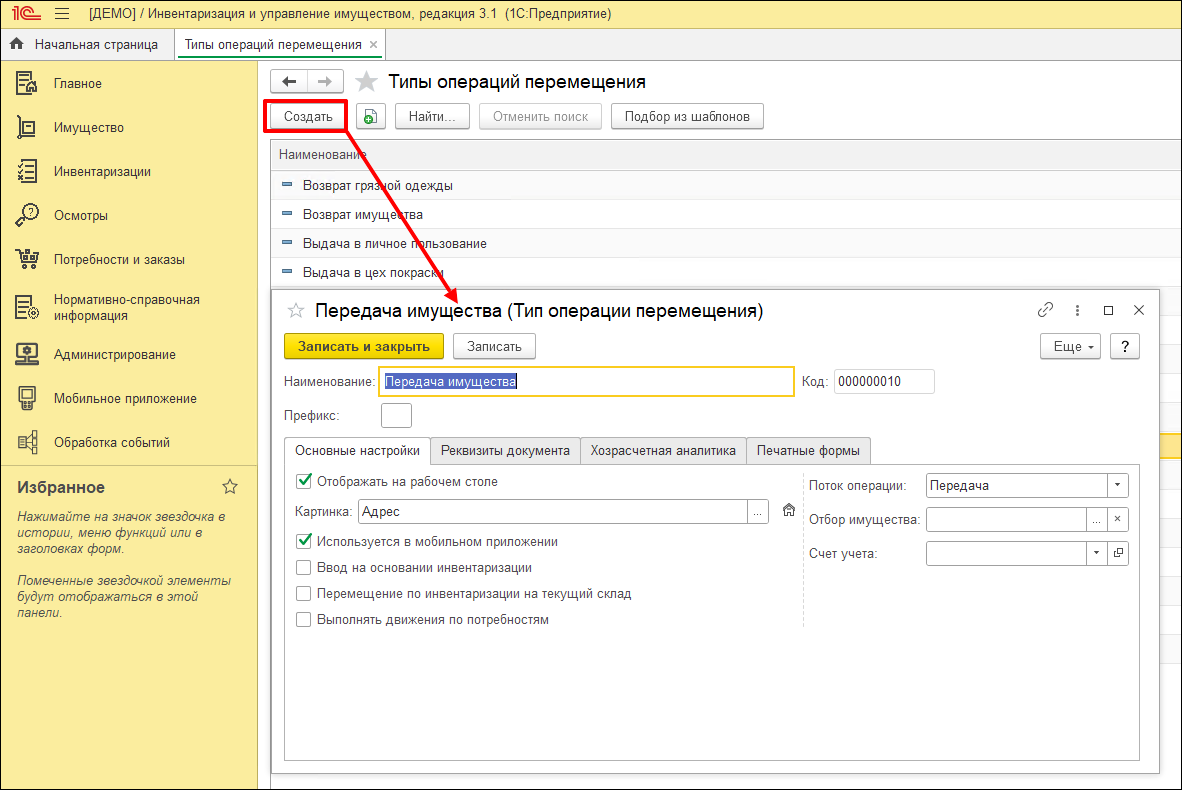
Task: Switch to the Основные настройки tab
Action: click(357, 451)
